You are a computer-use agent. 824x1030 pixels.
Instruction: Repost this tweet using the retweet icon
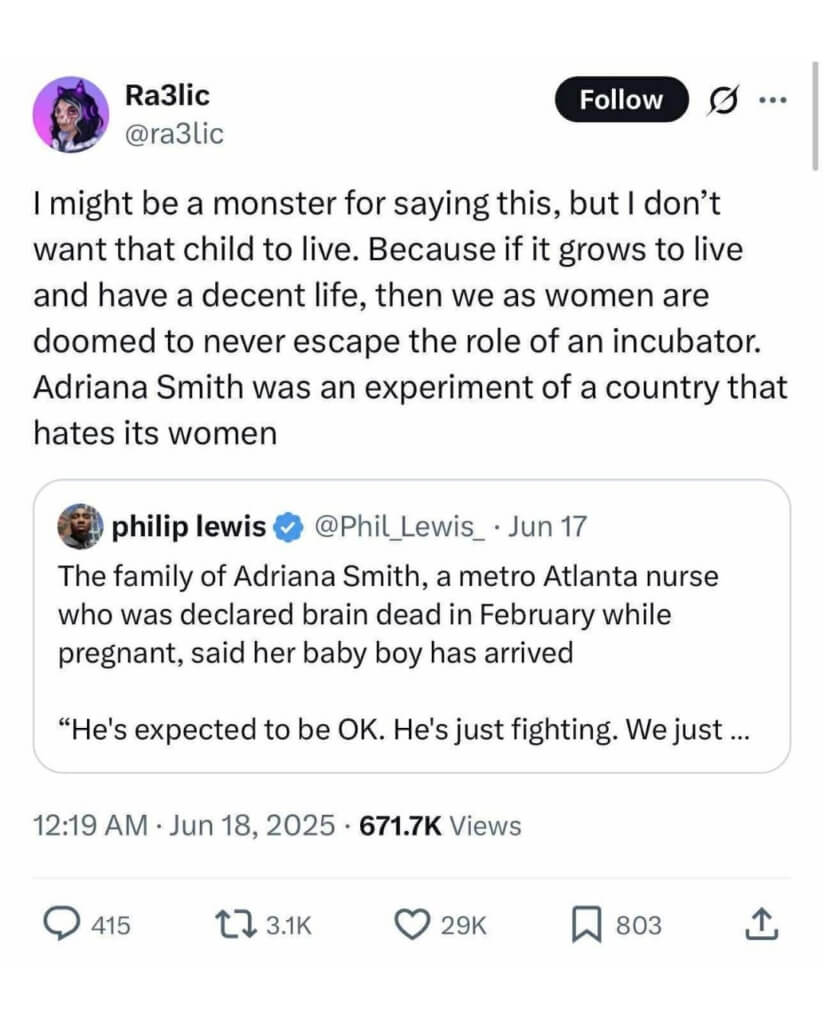click(236, 925)
